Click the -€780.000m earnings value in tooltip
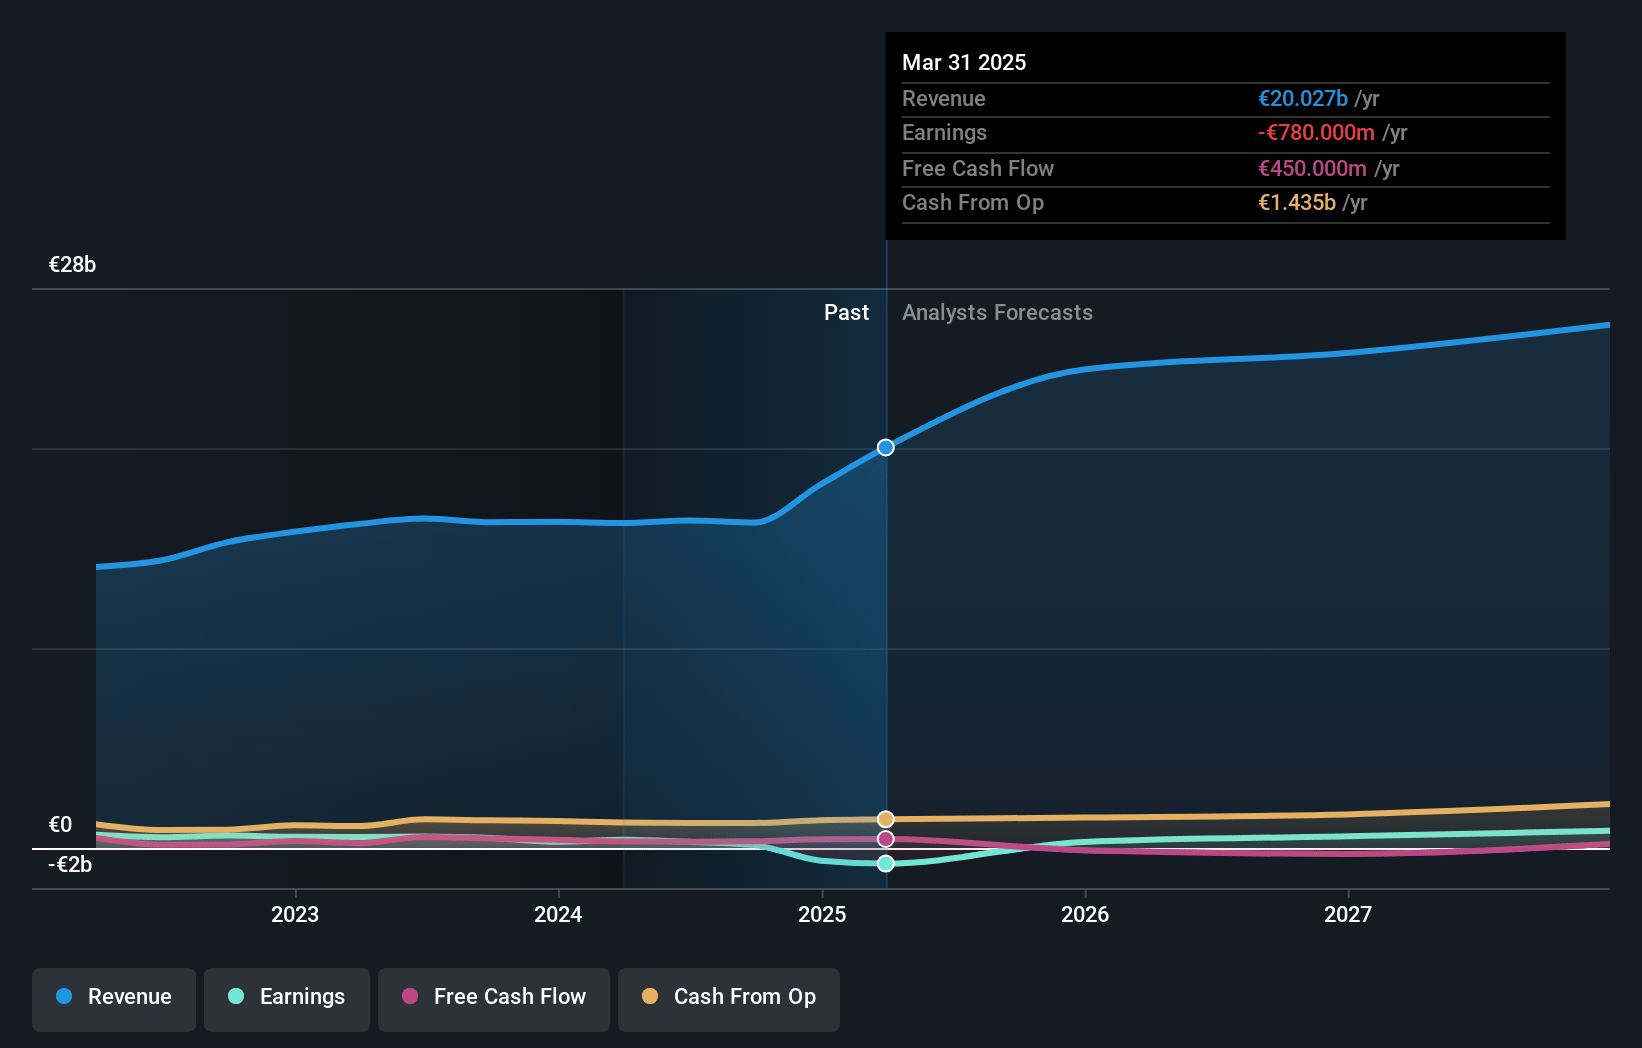Image resolution: width=1642 pixels, height=1048 pixels. pos(1316,133)
